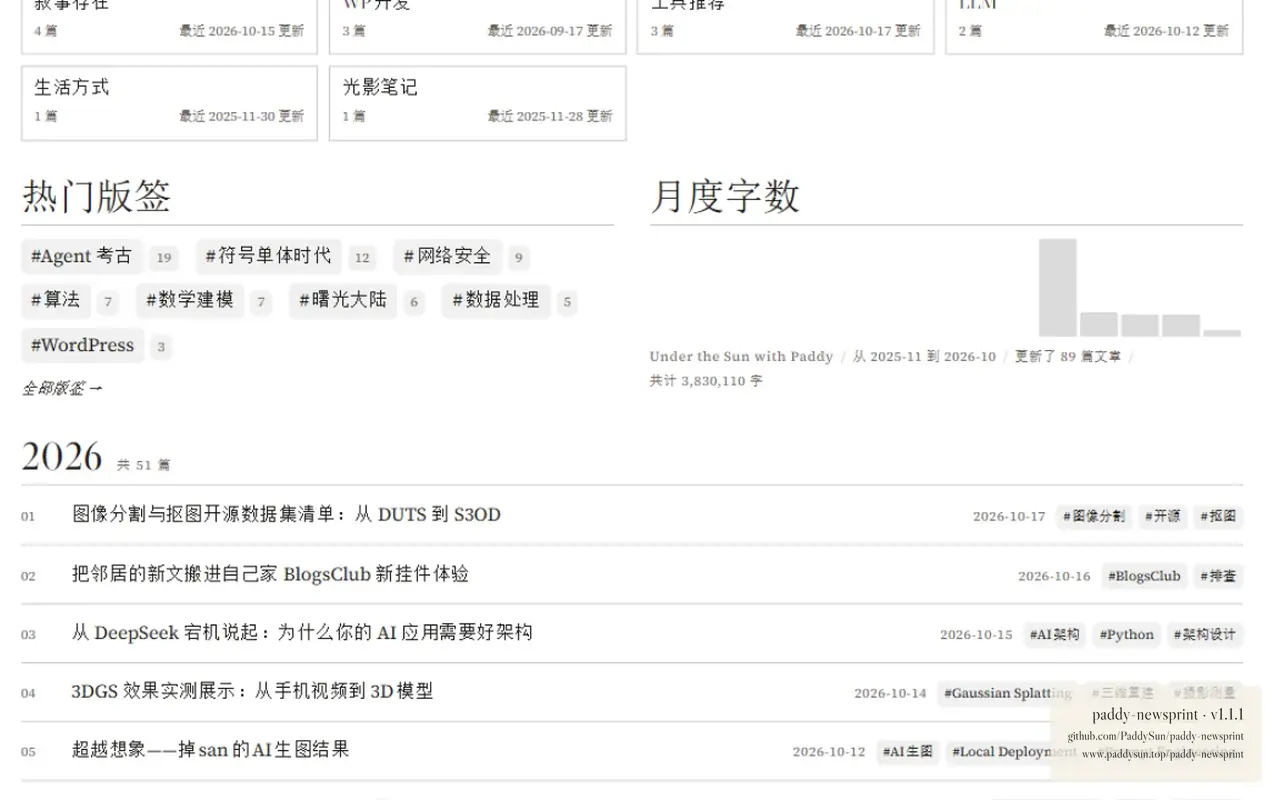
Task: Click the 共 51 篇 count beside 2026
Action: [144, 465]
